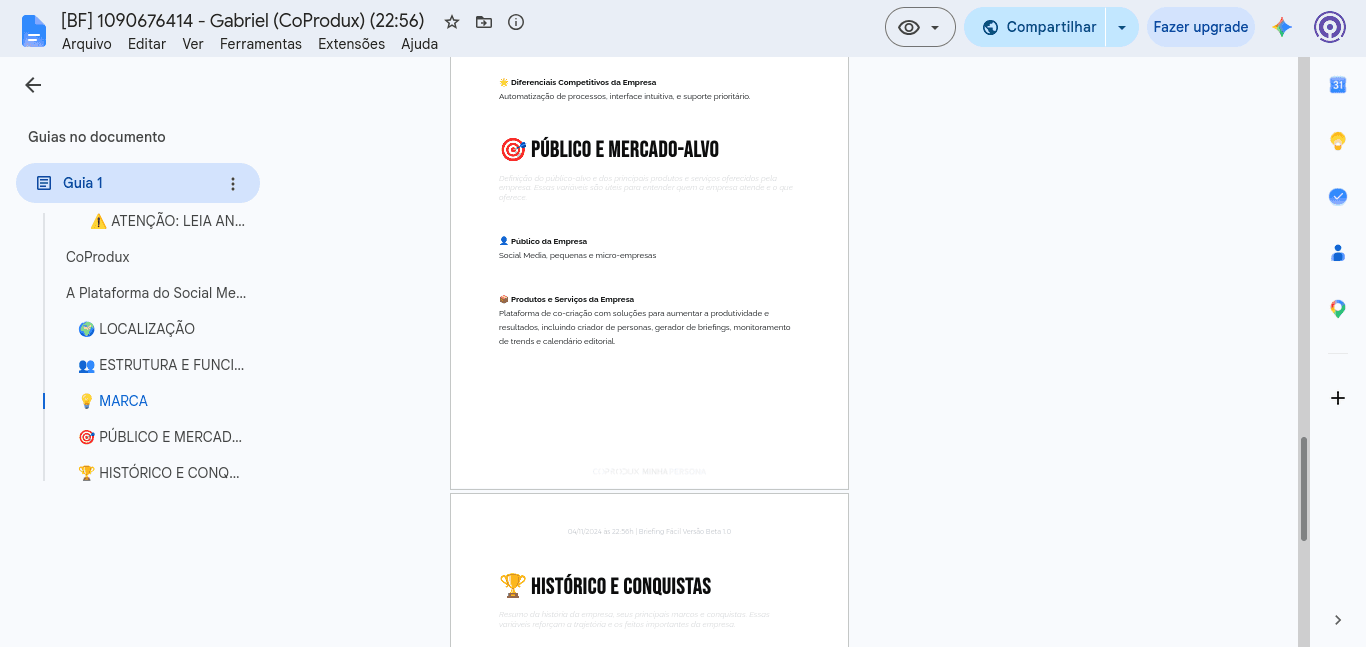Click the vertical scrollbar thumb
This screenshot has width=1366, height=647.
pos(1304,489)
